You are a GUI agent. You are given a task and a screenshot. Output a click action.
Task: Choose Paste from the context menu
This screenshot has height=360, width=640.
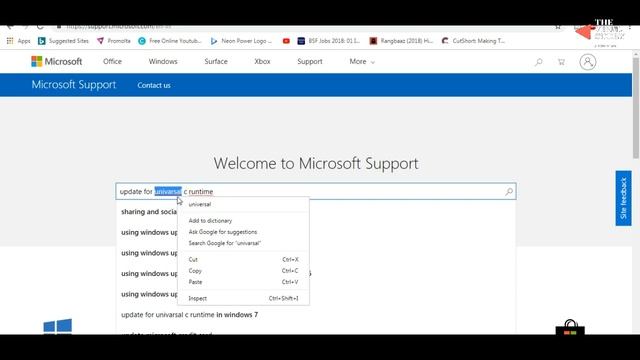point(243,282)
